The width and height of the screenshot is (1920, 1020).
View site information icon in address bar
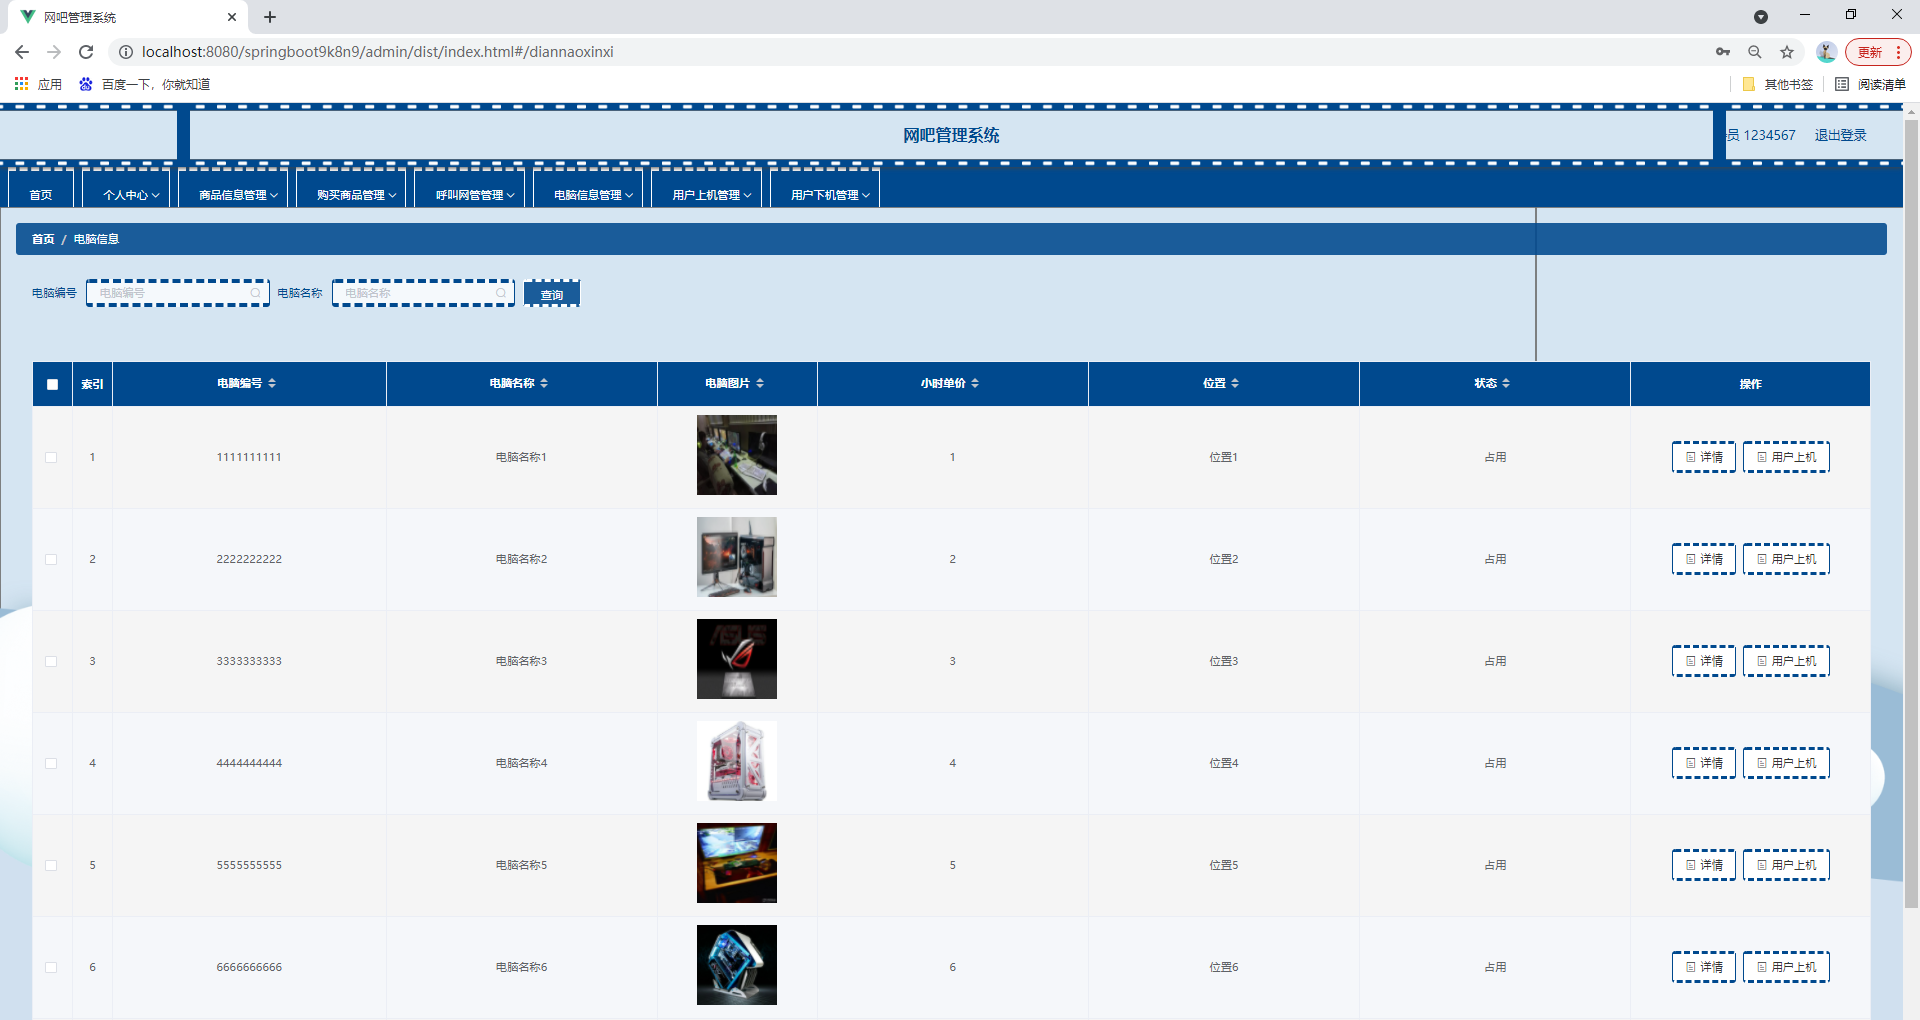coord(126,52)
